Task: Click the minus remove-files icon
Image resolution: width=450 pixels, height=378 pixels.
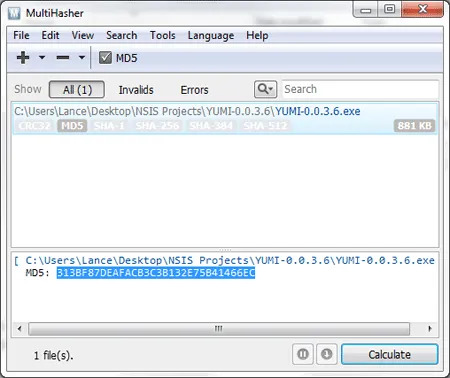Action: pyautogui.click(x=63, y=58)
